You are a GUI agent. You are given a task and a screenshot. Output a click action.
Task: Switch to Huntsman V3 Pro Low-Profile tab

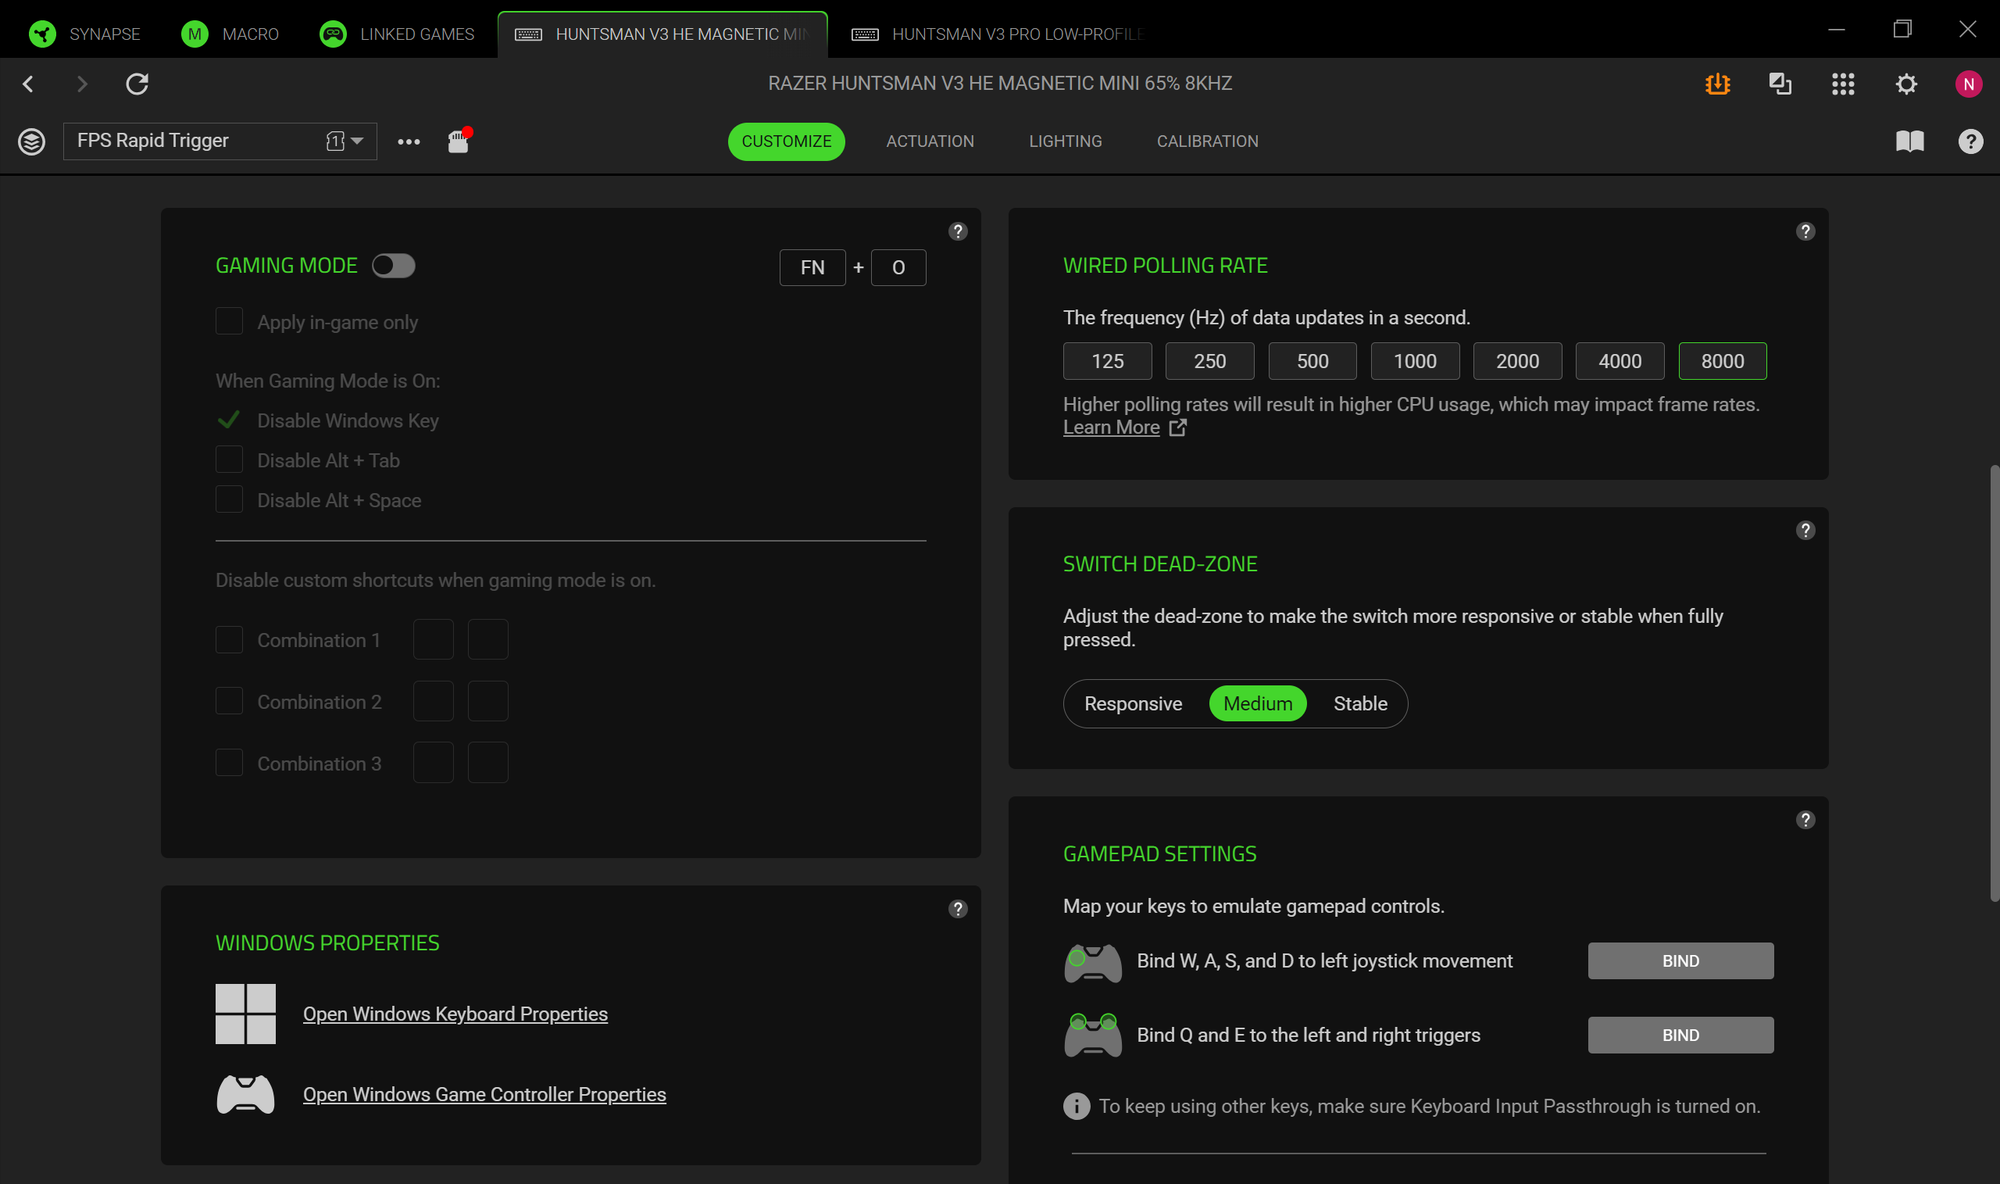point(996,34)
